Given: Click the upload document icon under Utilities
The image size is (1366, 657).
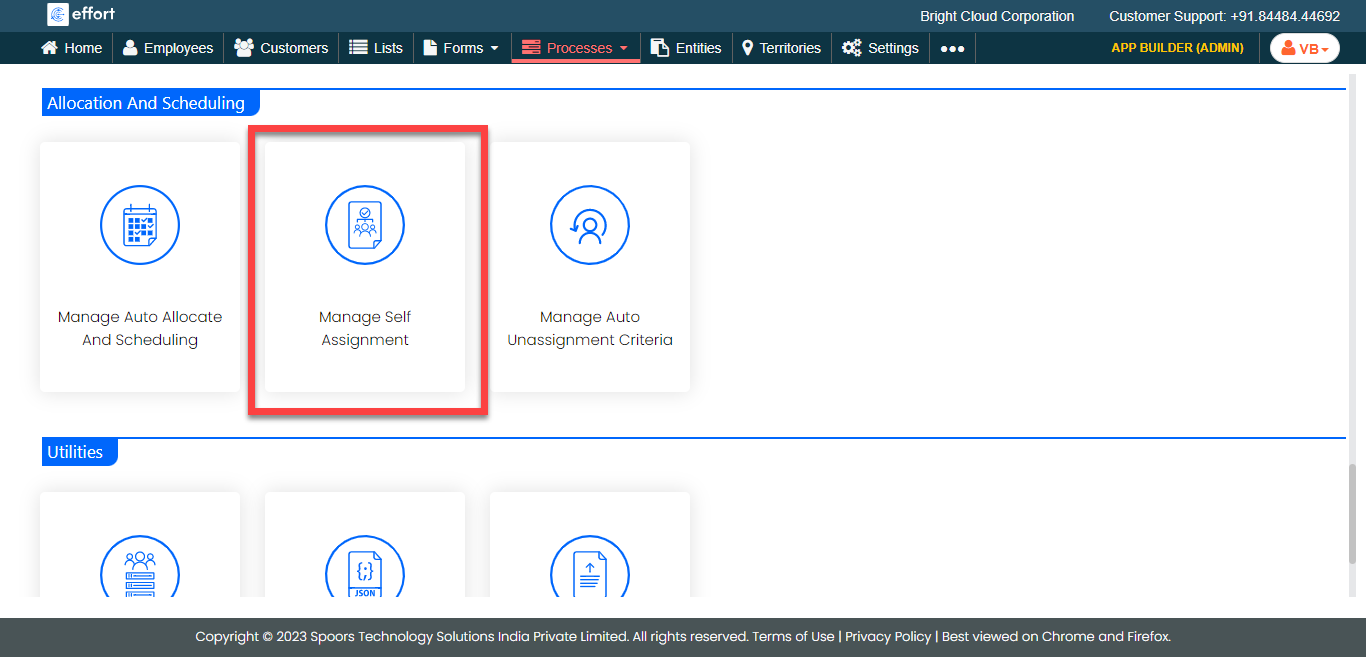Looking at the screenshot, I should coord(590,574).
